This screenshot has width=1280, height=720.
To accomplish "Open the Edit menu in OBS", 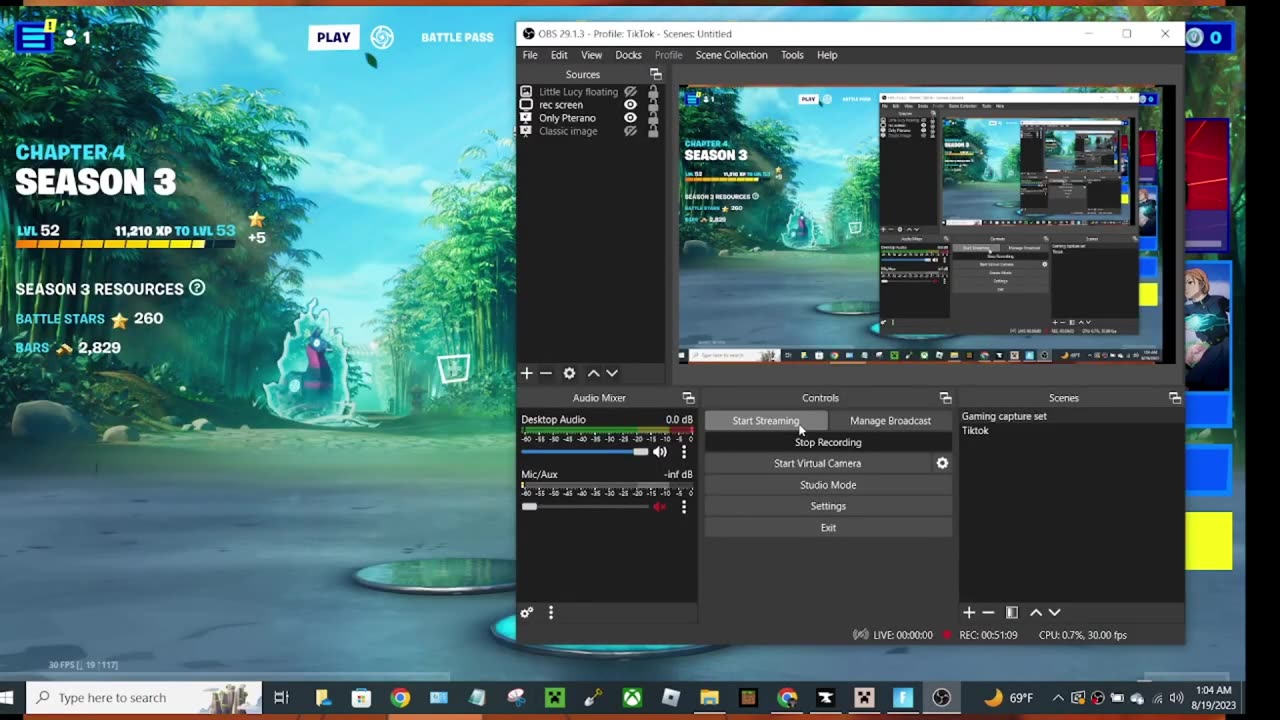I will pos(559,55).
